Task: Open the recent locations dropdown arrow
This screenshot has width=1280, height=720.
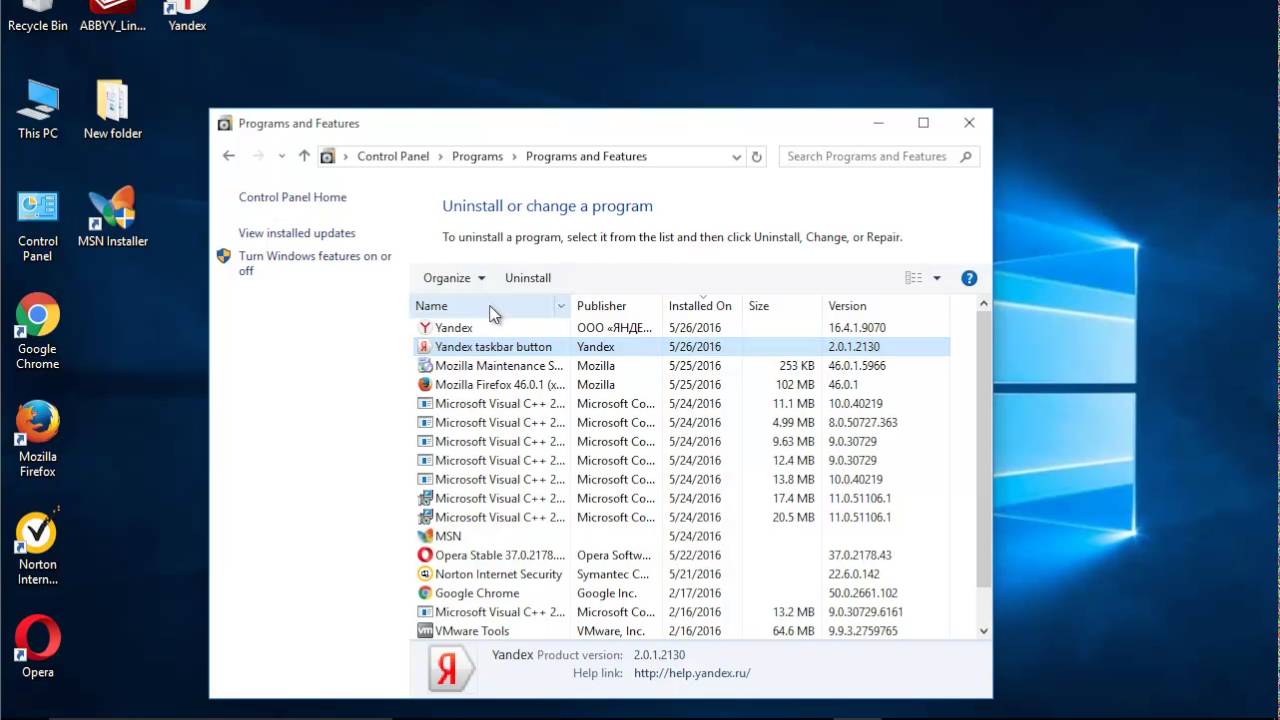Action: pyautogui.click(x=282, y=156)
